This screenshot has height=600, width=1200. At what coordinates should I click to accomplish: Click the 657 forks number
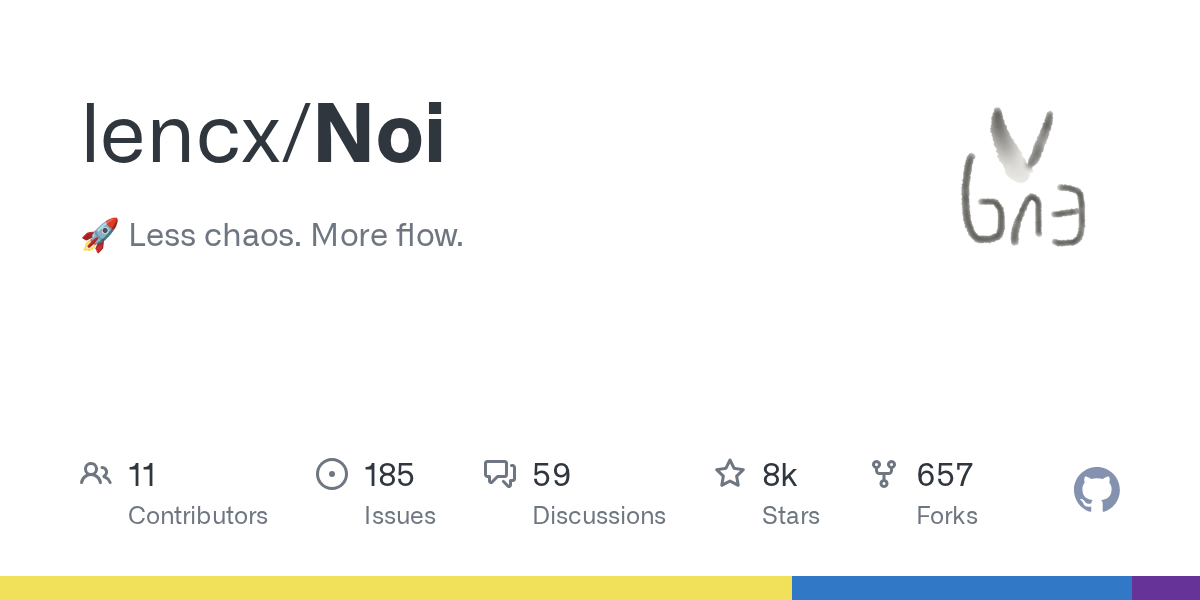tap(945, 475)
